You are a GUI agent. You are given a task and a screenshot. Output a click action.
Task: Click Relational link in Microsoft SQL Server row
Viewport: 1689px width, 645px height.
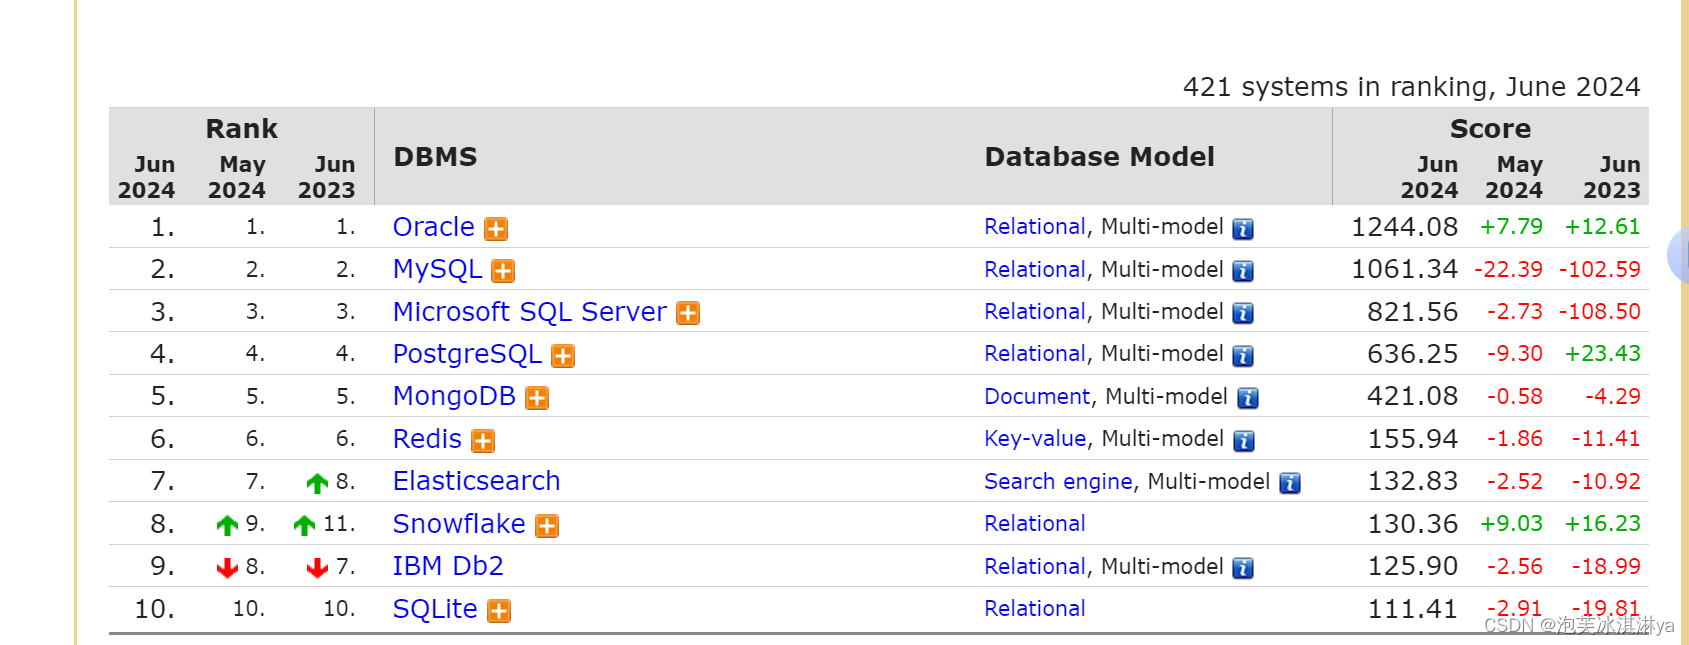coord(1035,312)
